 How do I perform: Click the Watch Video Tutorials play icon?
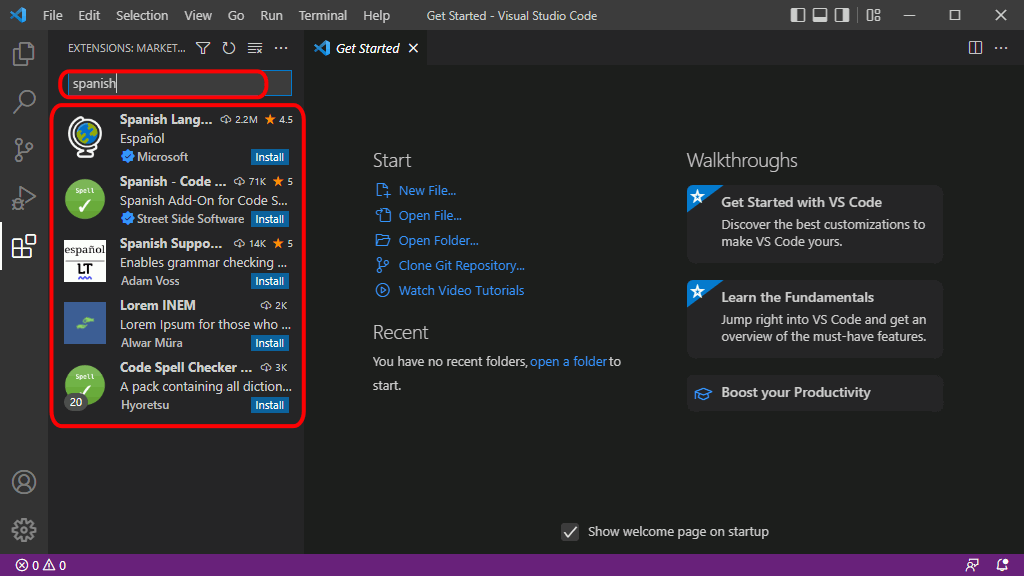click(383, 290)
